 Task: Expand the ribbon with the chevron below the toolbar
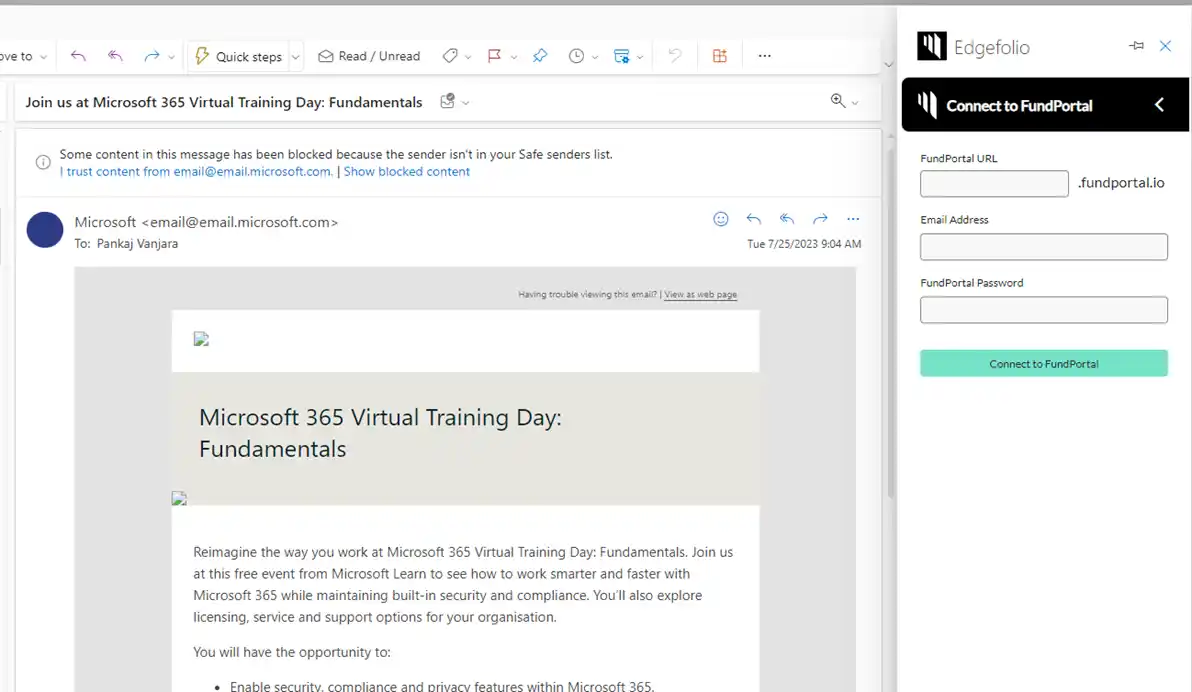point(888,65)
